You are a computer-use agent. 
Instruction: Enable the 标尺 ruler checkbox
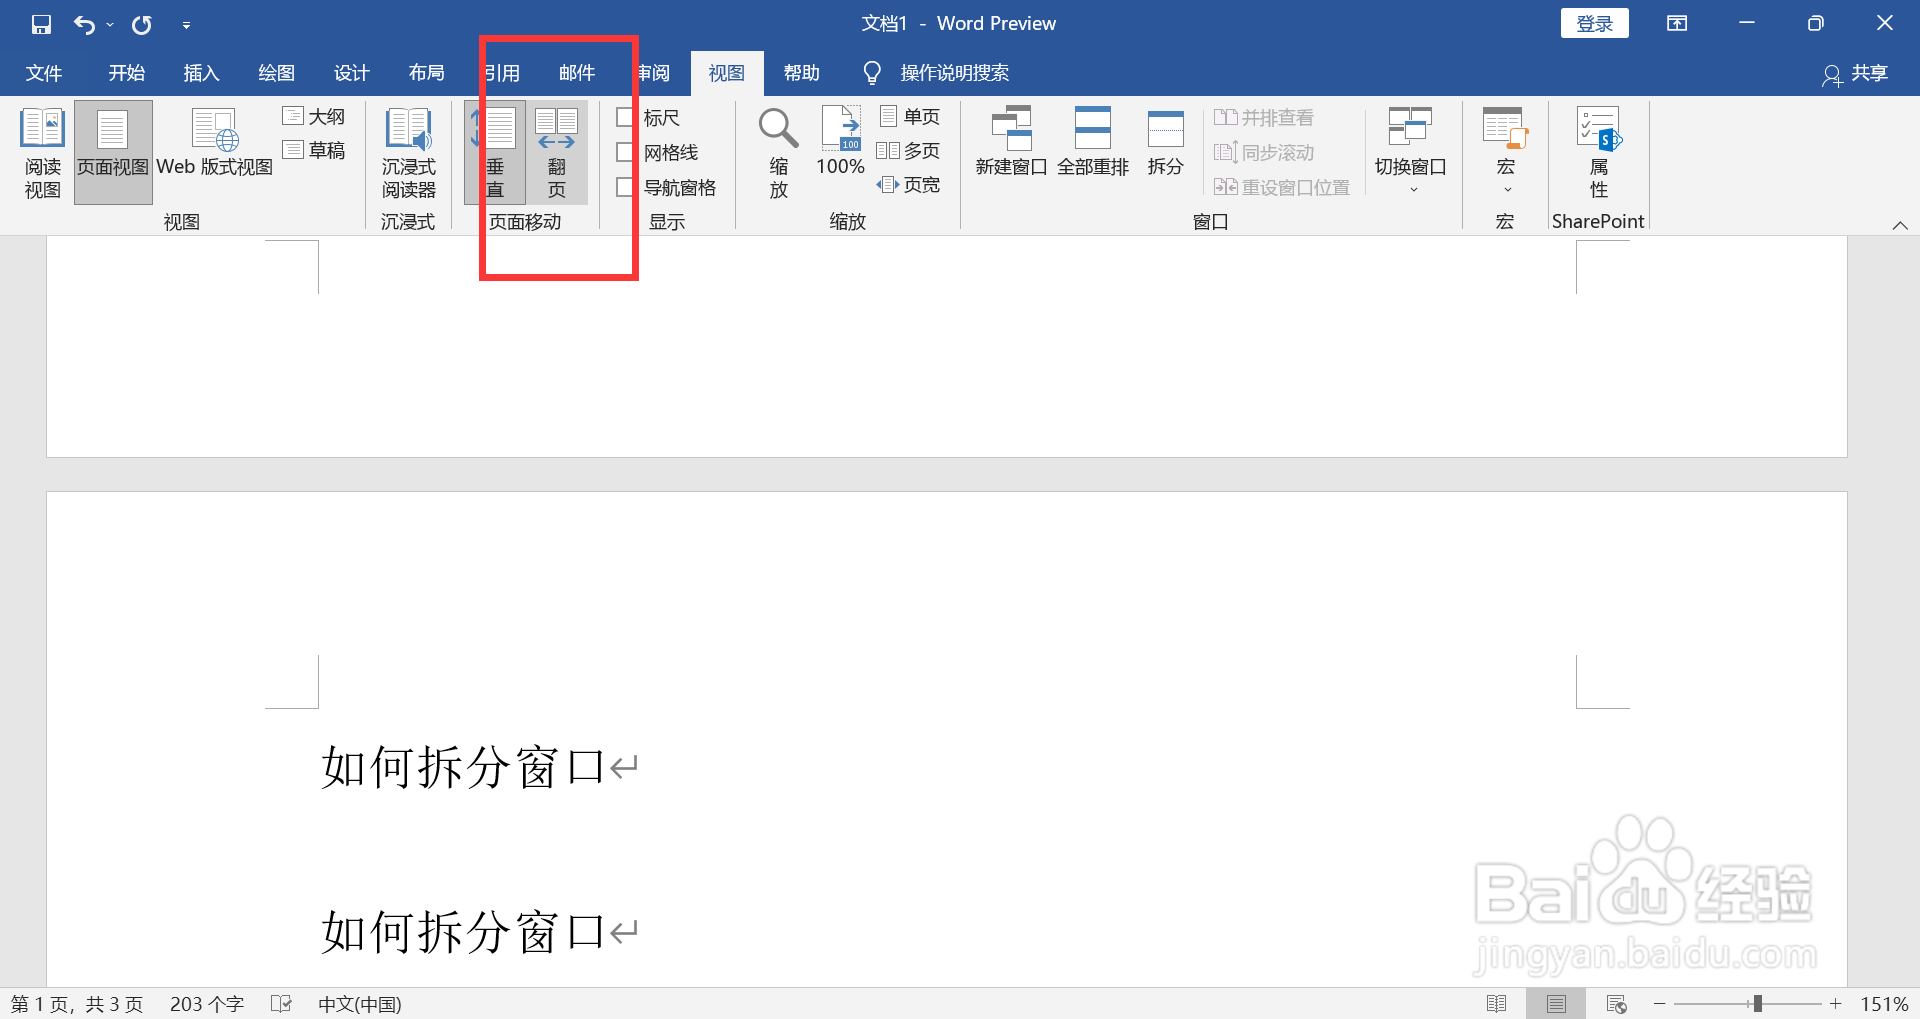click(626, 117)
